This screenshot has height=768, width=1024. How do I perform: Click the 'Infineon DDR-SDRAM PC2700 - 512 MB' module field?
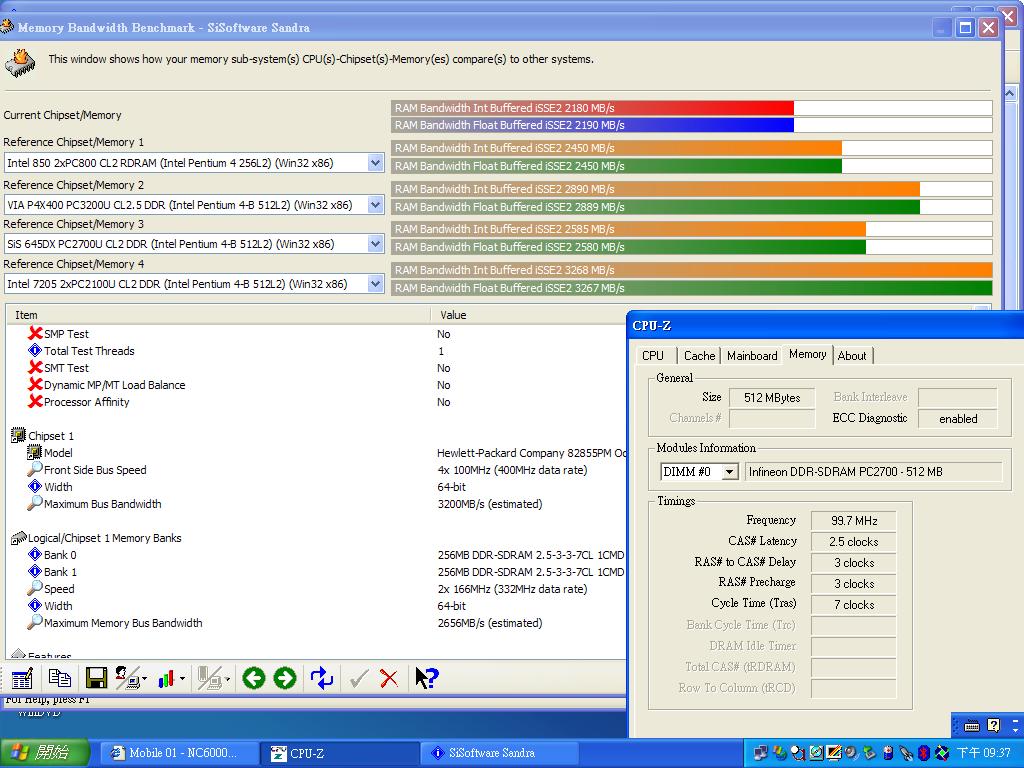coord(873,472)
